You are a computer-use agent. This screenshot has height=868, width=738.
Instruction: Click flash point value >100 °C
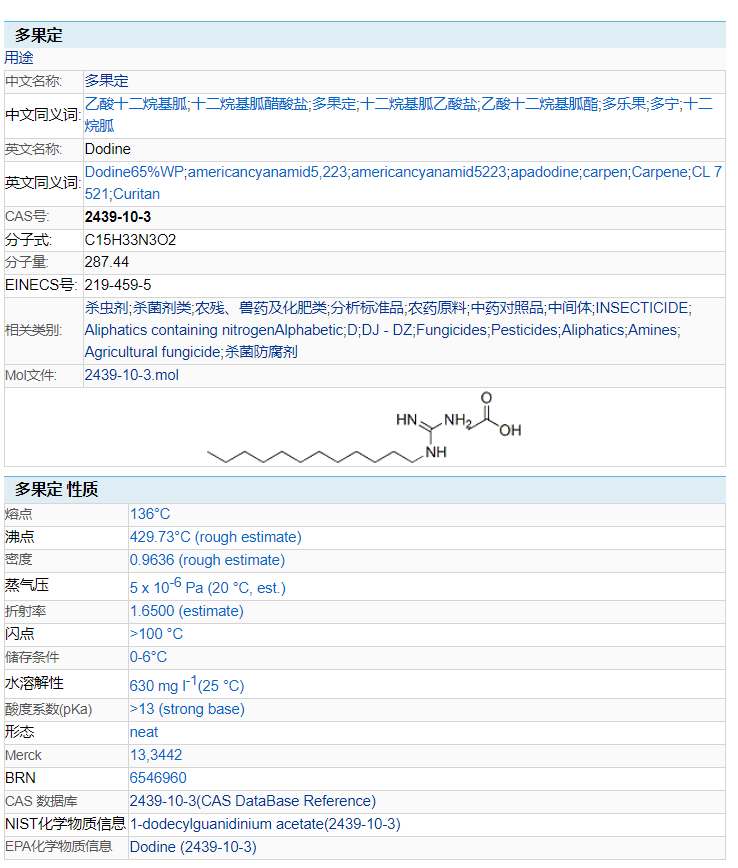click(156, 634)
